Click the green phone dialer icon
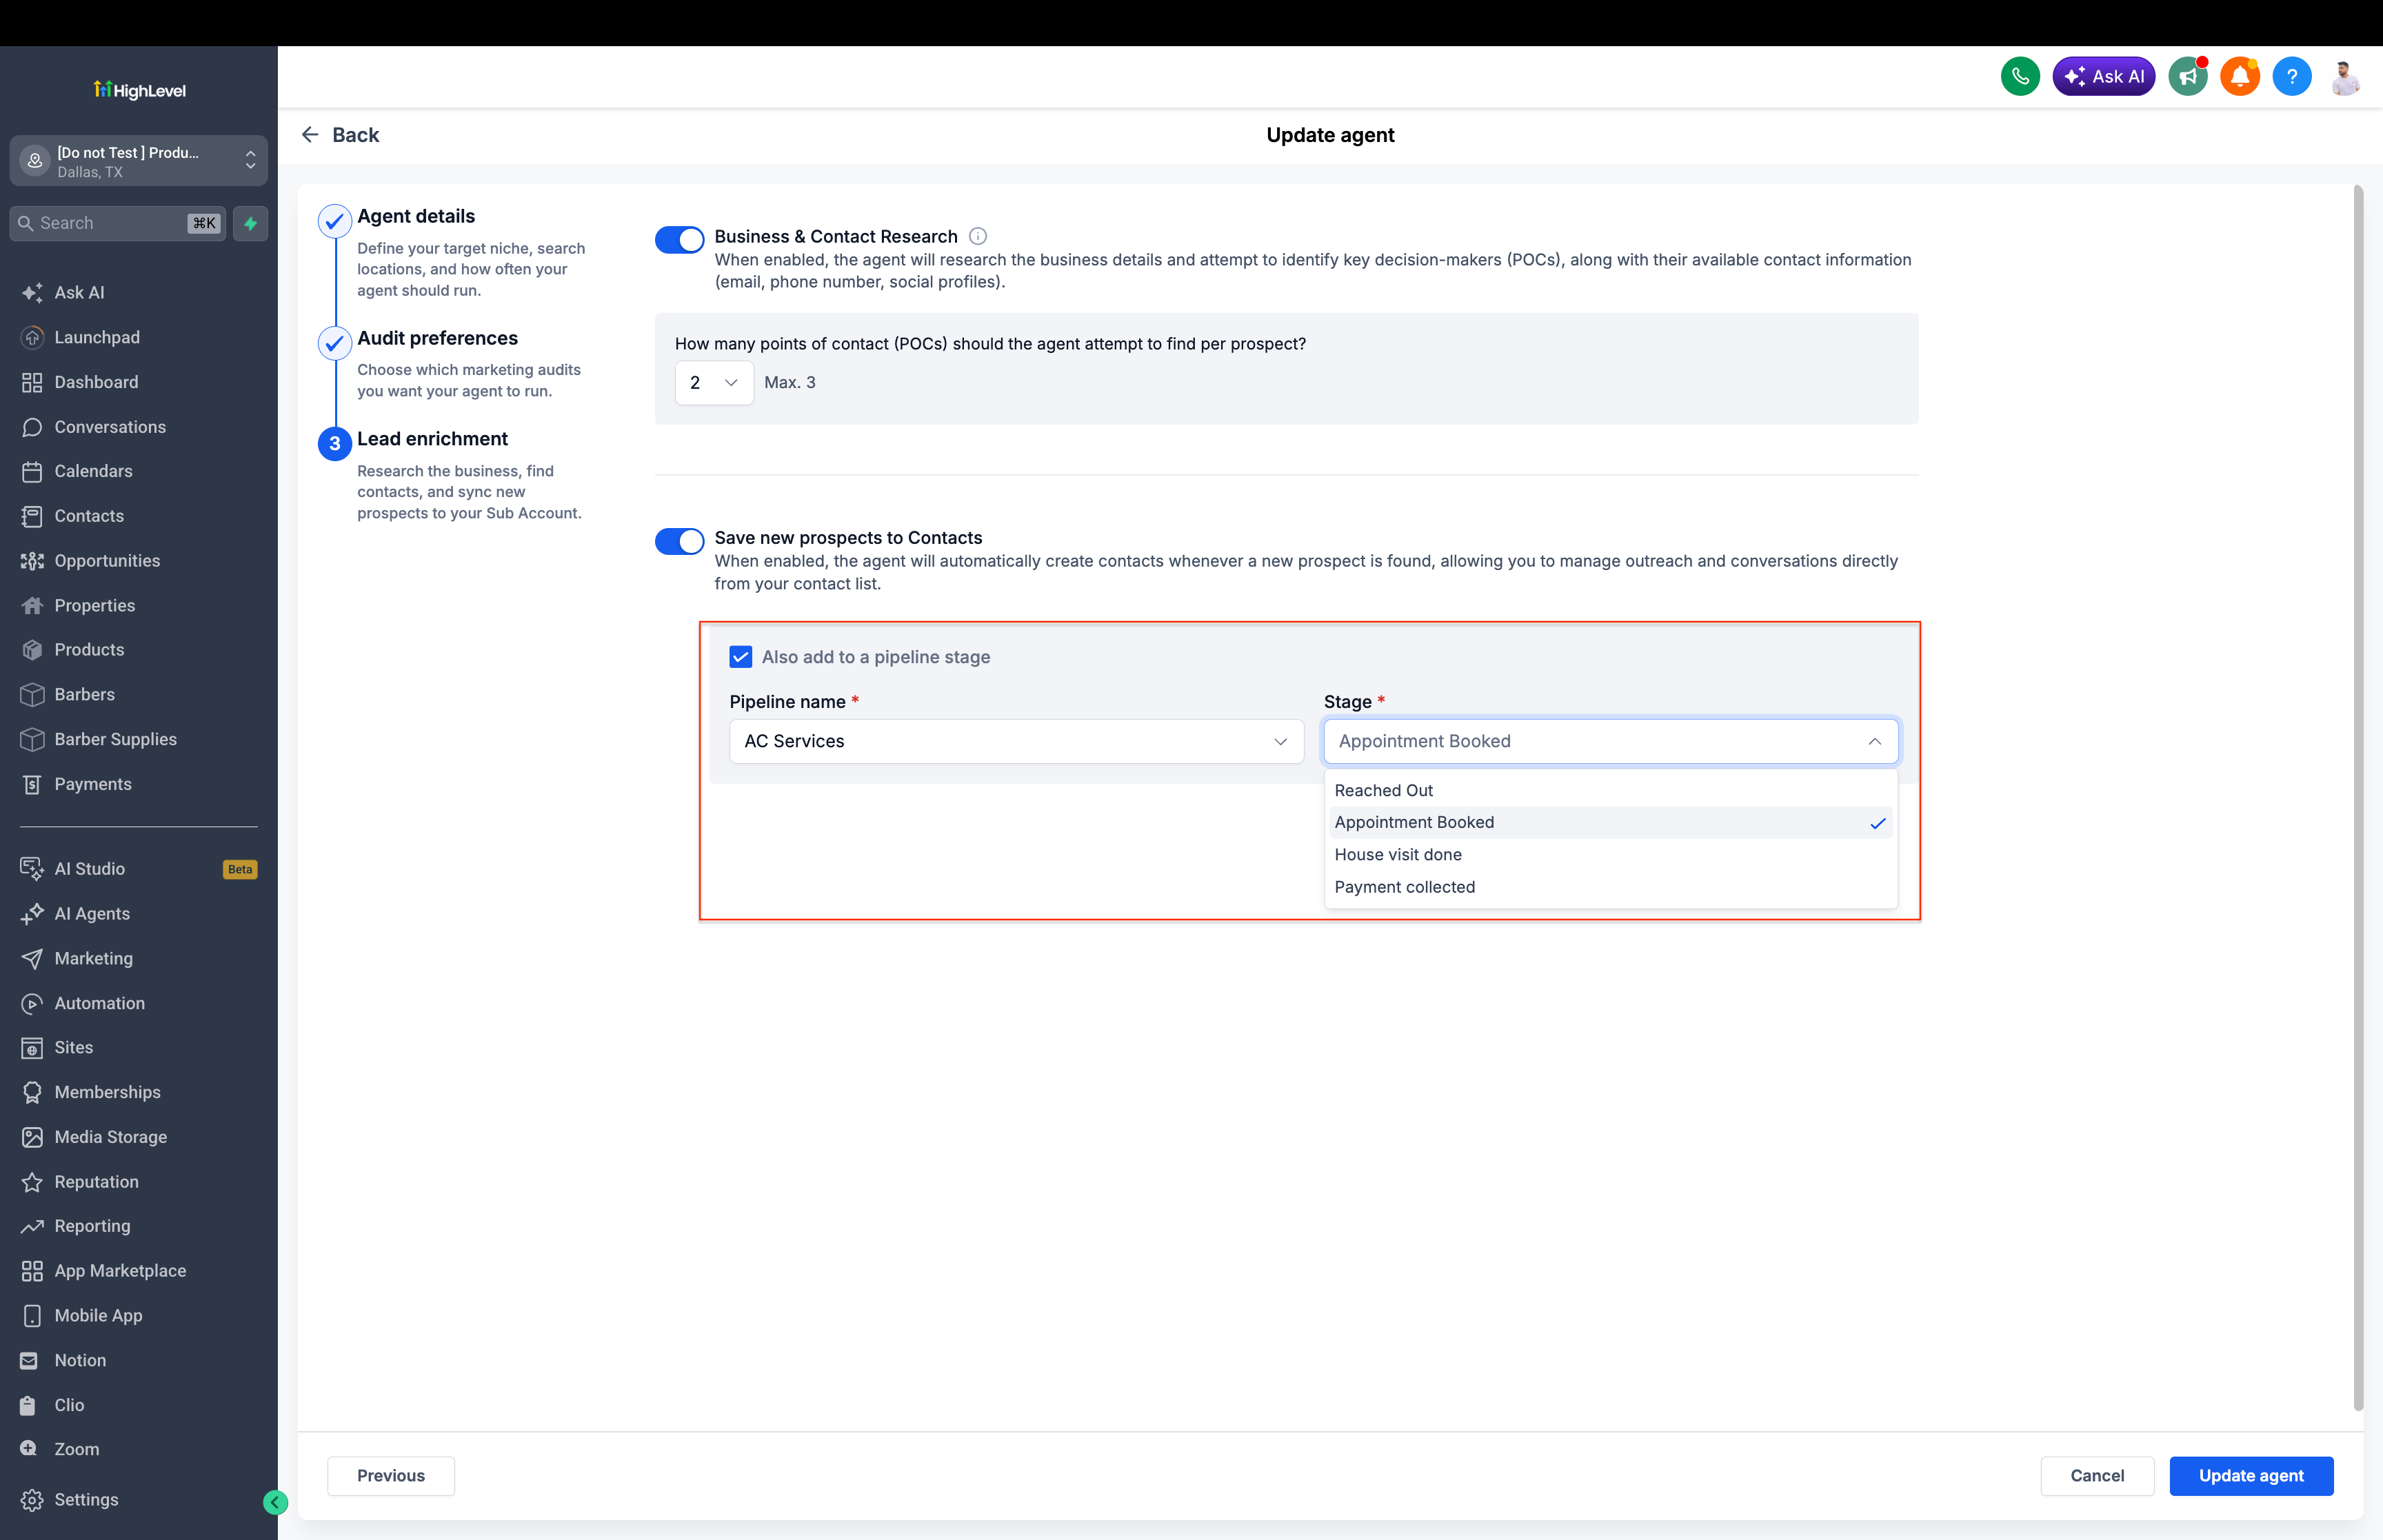Screen dimensions: 2383x1540 coord(2020,76)
